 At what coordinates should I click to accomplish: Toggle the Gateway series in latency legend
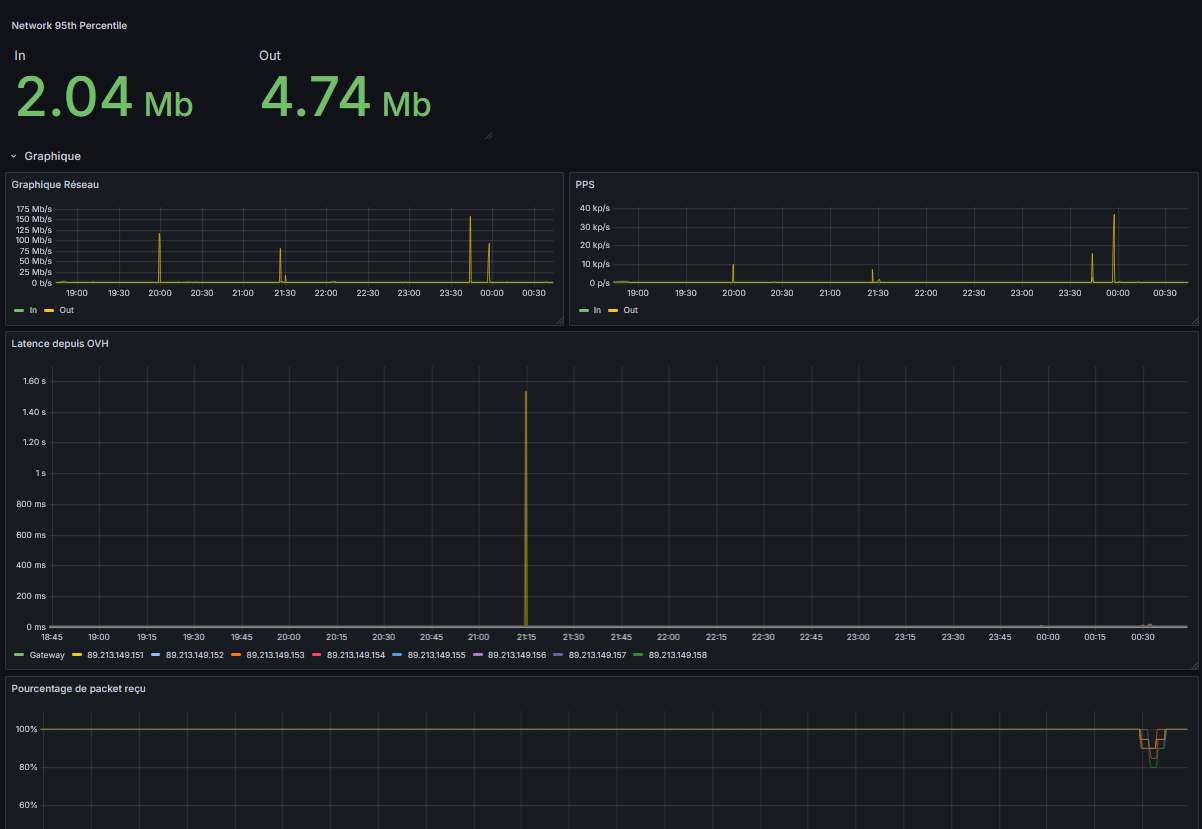click(47, 655)
